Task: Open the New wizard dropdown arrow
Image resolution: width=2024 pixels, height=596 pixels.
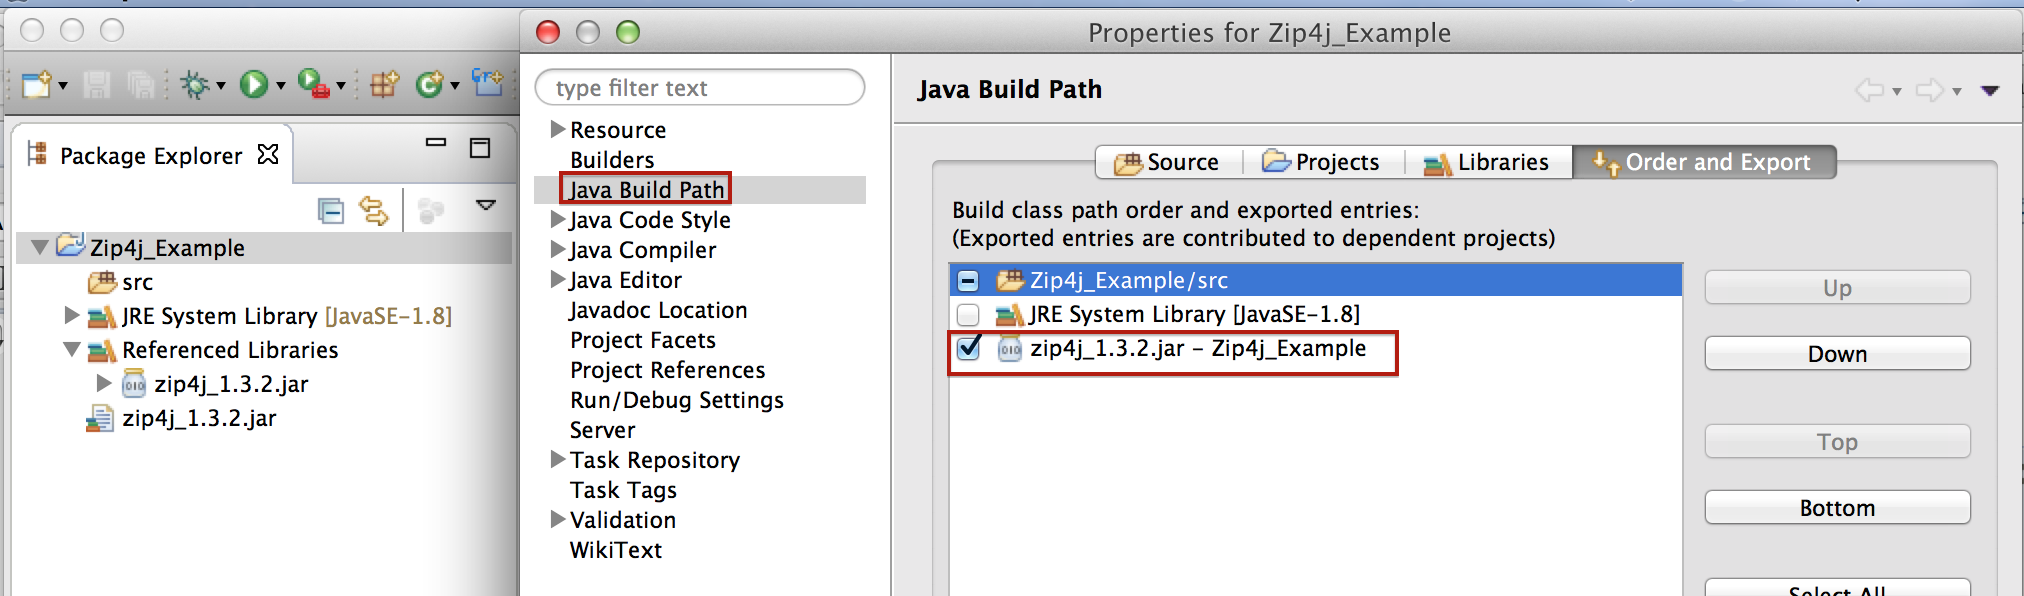Action: click(63, 86)
